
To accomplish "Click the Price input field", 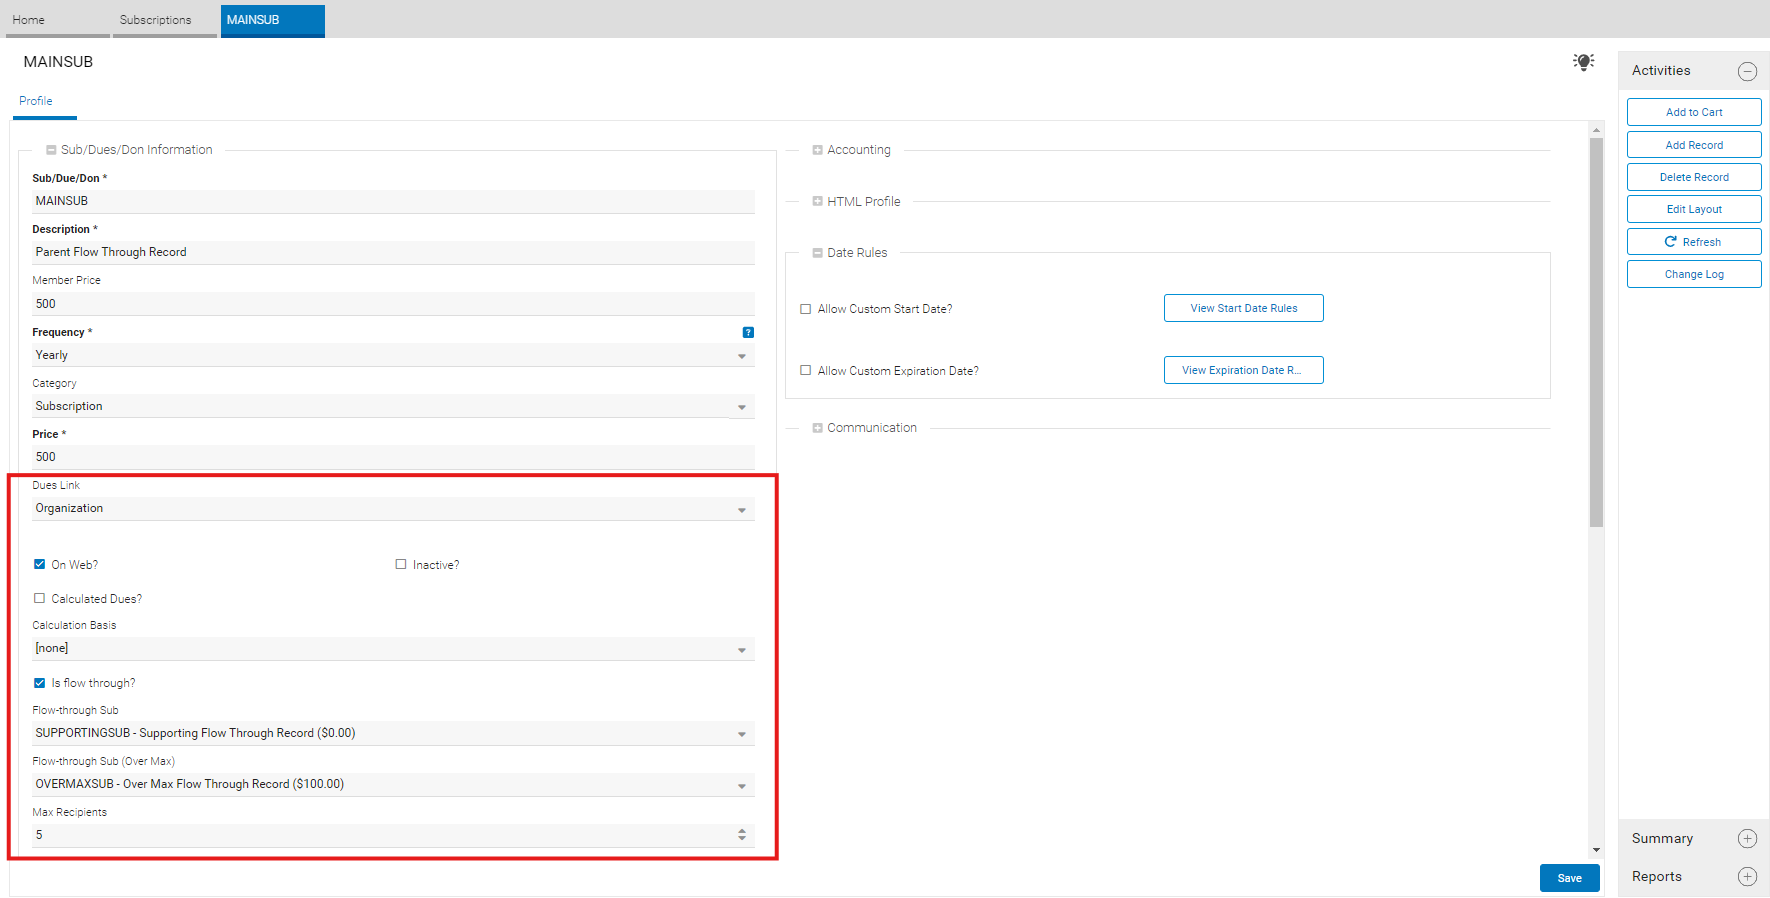I will pyautogui.click(x=393, y=457).
